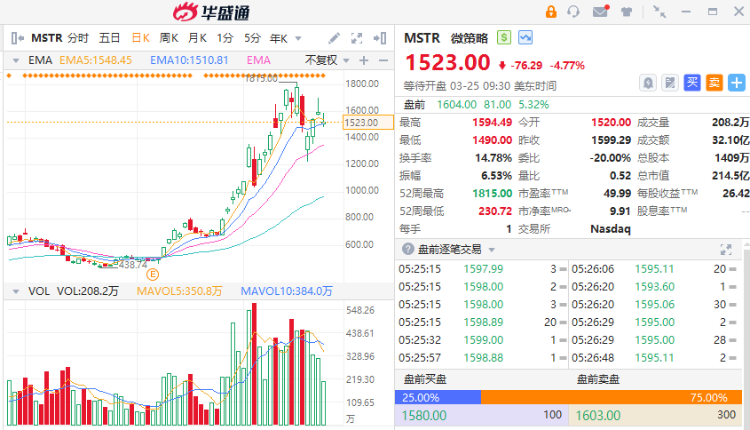Click the 05:25:32 trade row price 1599.00
This screenshot has width=750, height=430.
coord(483,340)
